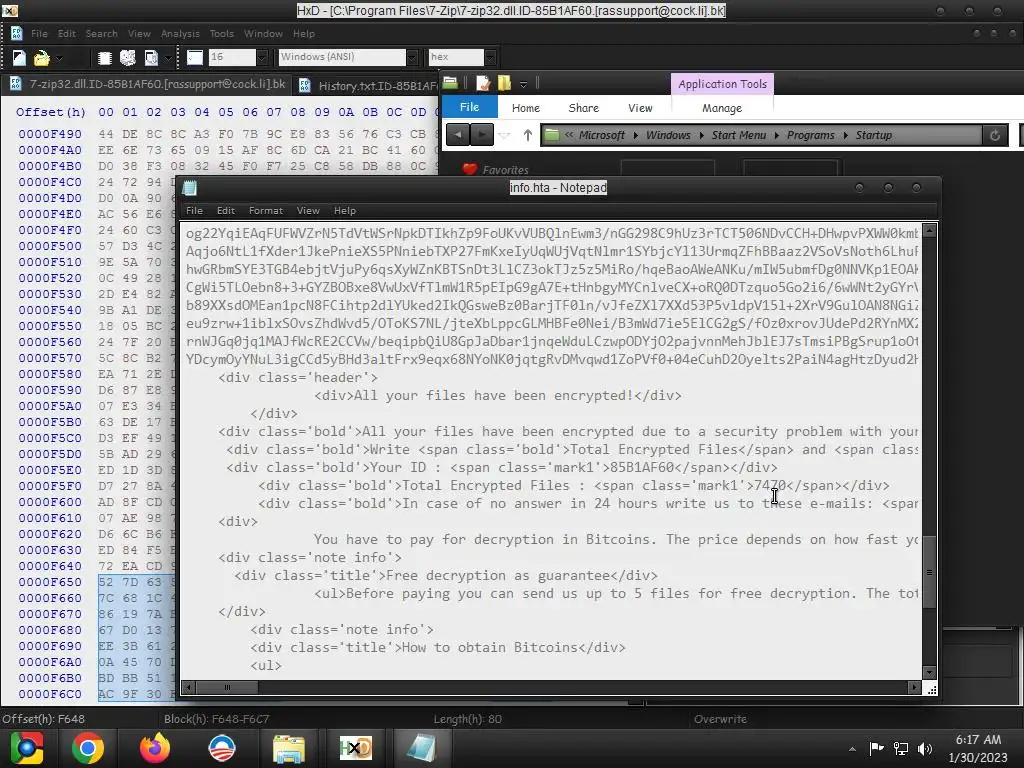
Task: Click the Up arrow in Explorer navigation
Action: click(x=527, y=135)
